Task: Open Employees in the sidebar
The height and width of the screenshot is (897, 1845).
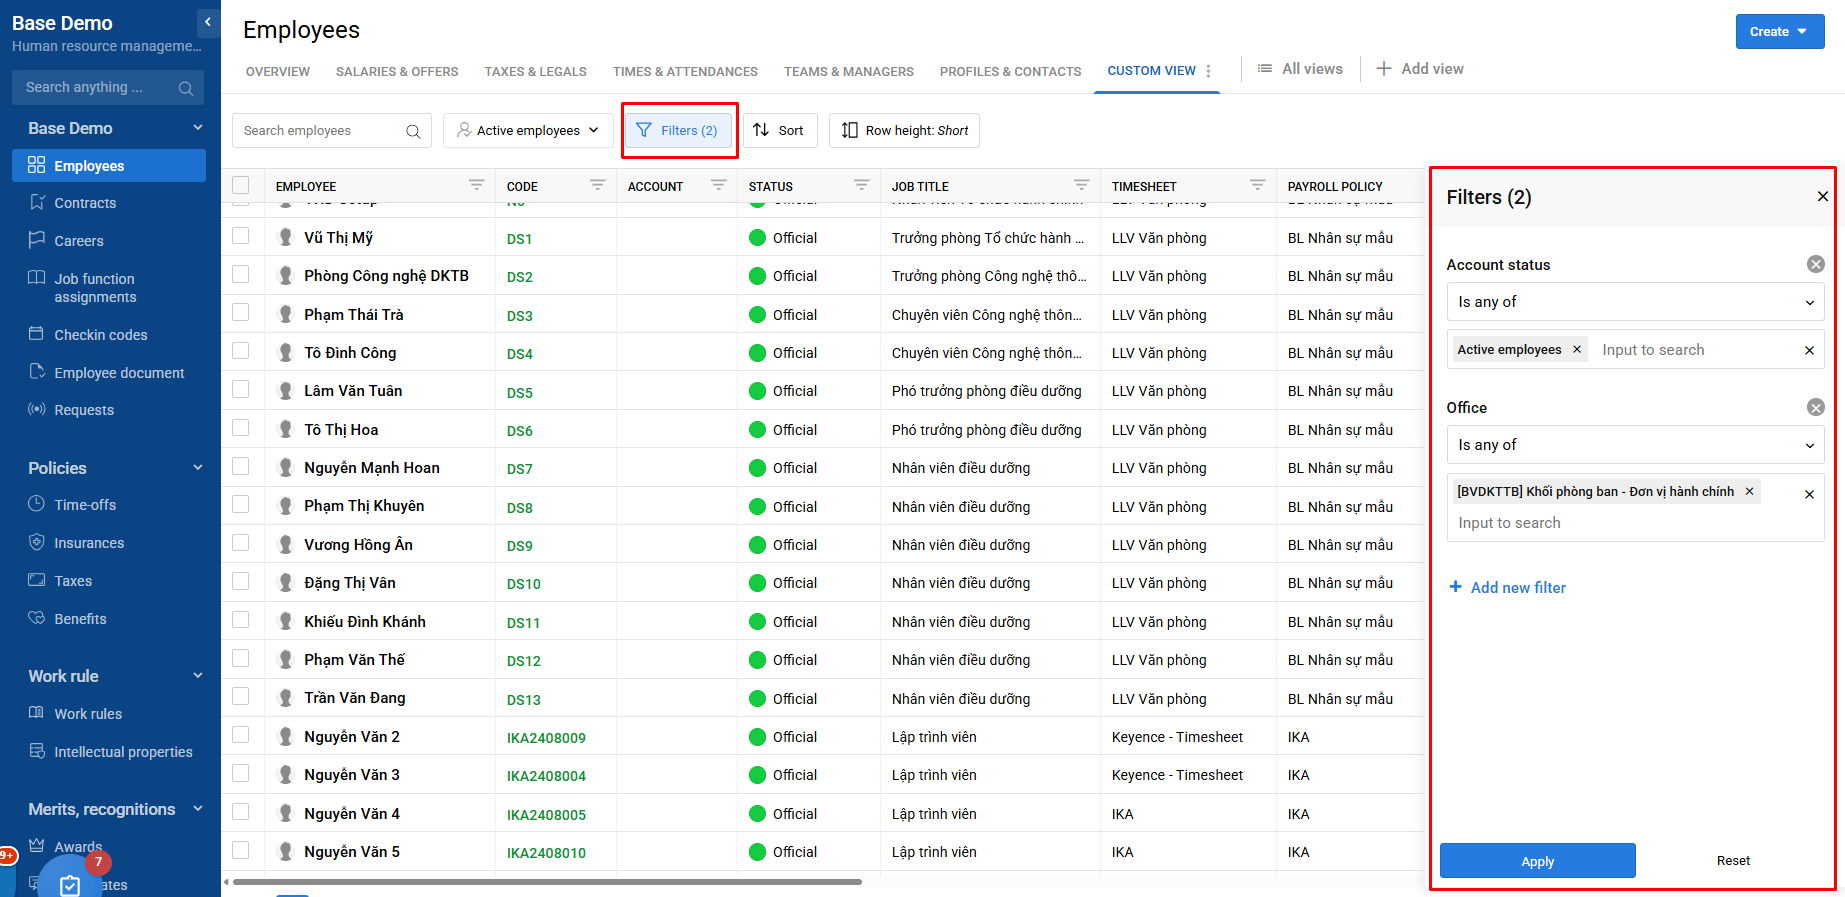Action: click(x=109, y=166)
